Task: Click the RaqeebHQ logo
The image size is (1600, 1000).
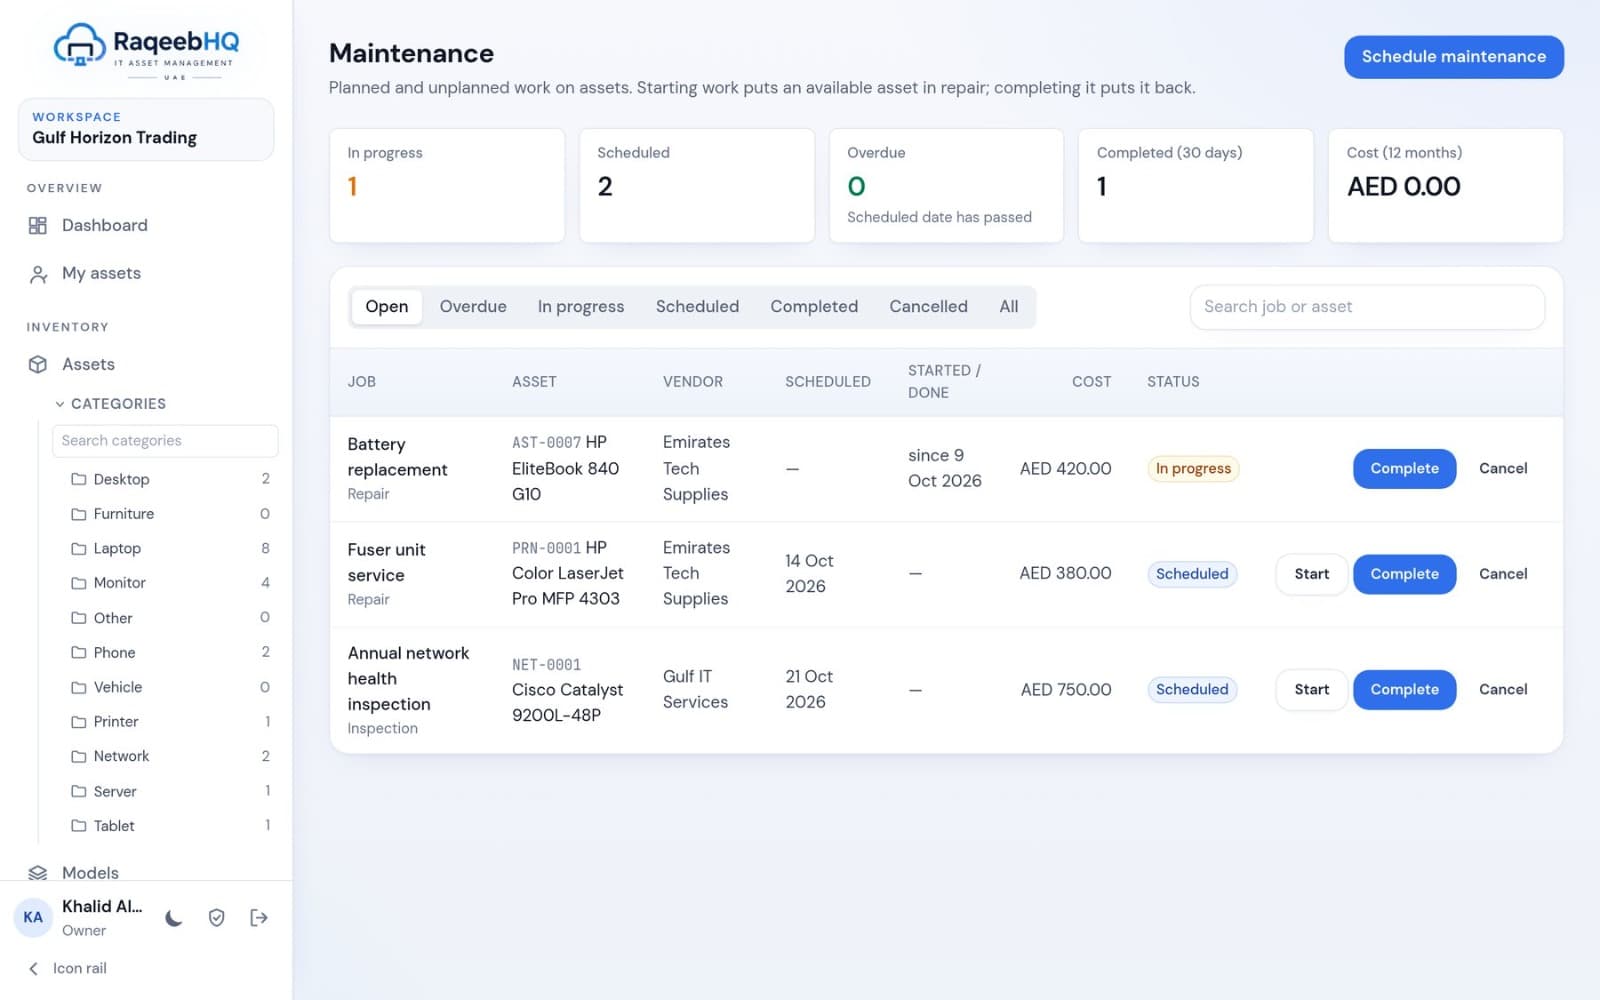Action: click(146, 50)
